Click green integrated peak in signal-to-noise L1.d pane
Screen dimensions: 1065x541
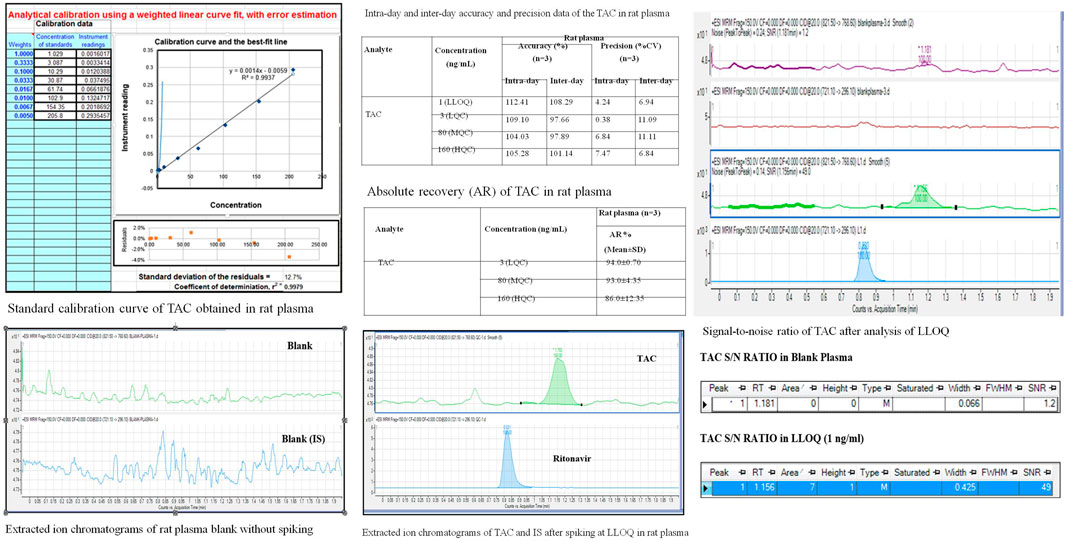tap(922, 198)
